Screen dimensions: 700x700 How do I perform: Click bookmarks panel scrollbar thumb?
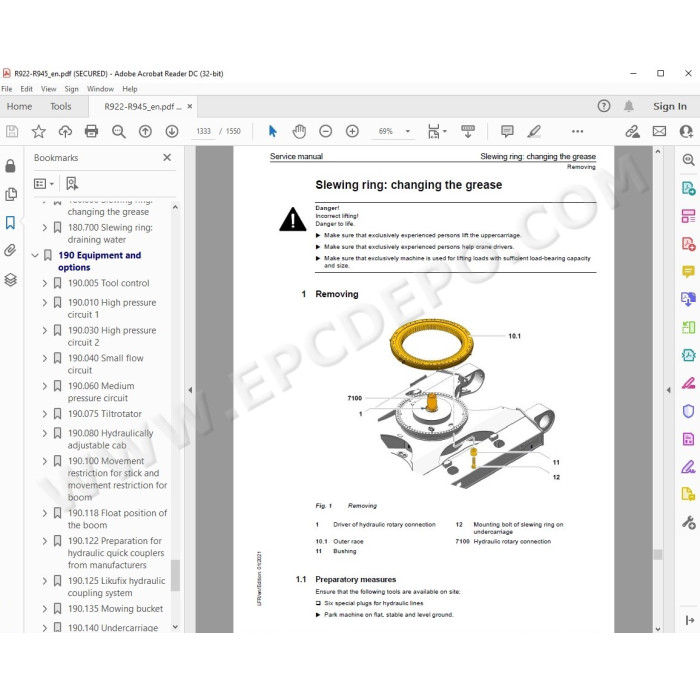[x=175, y=575]
